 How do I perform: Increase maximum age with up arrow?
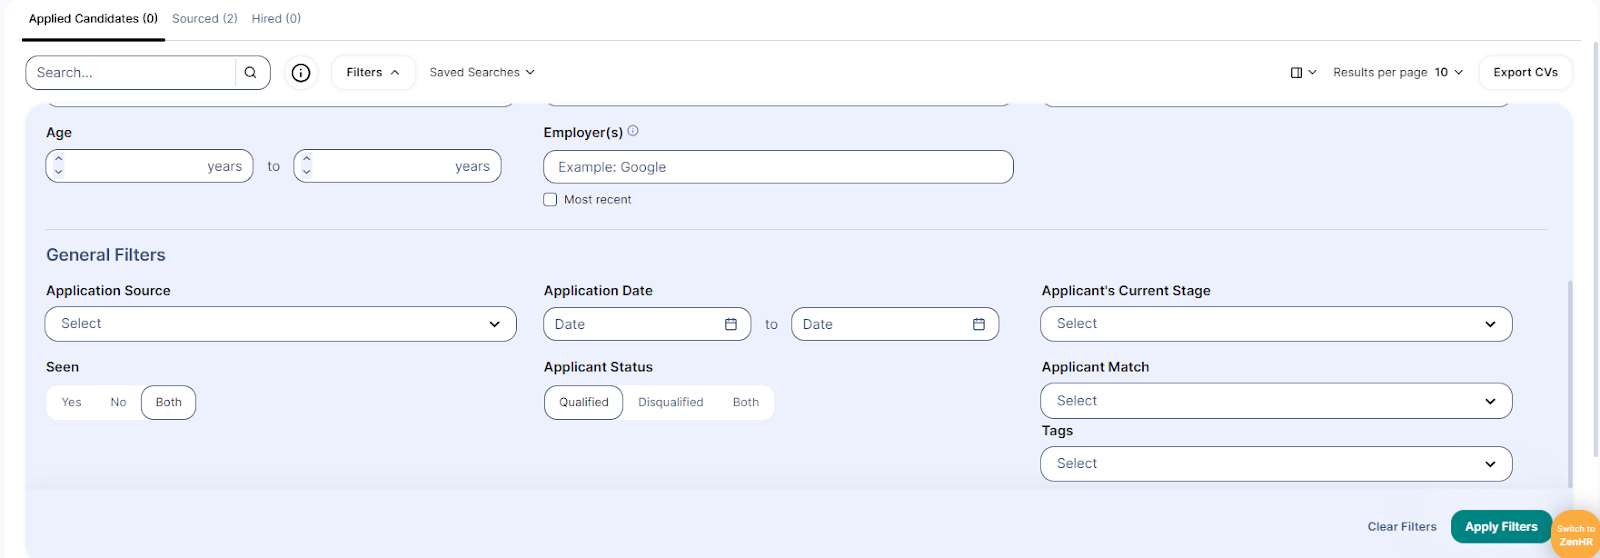(307, 159)
